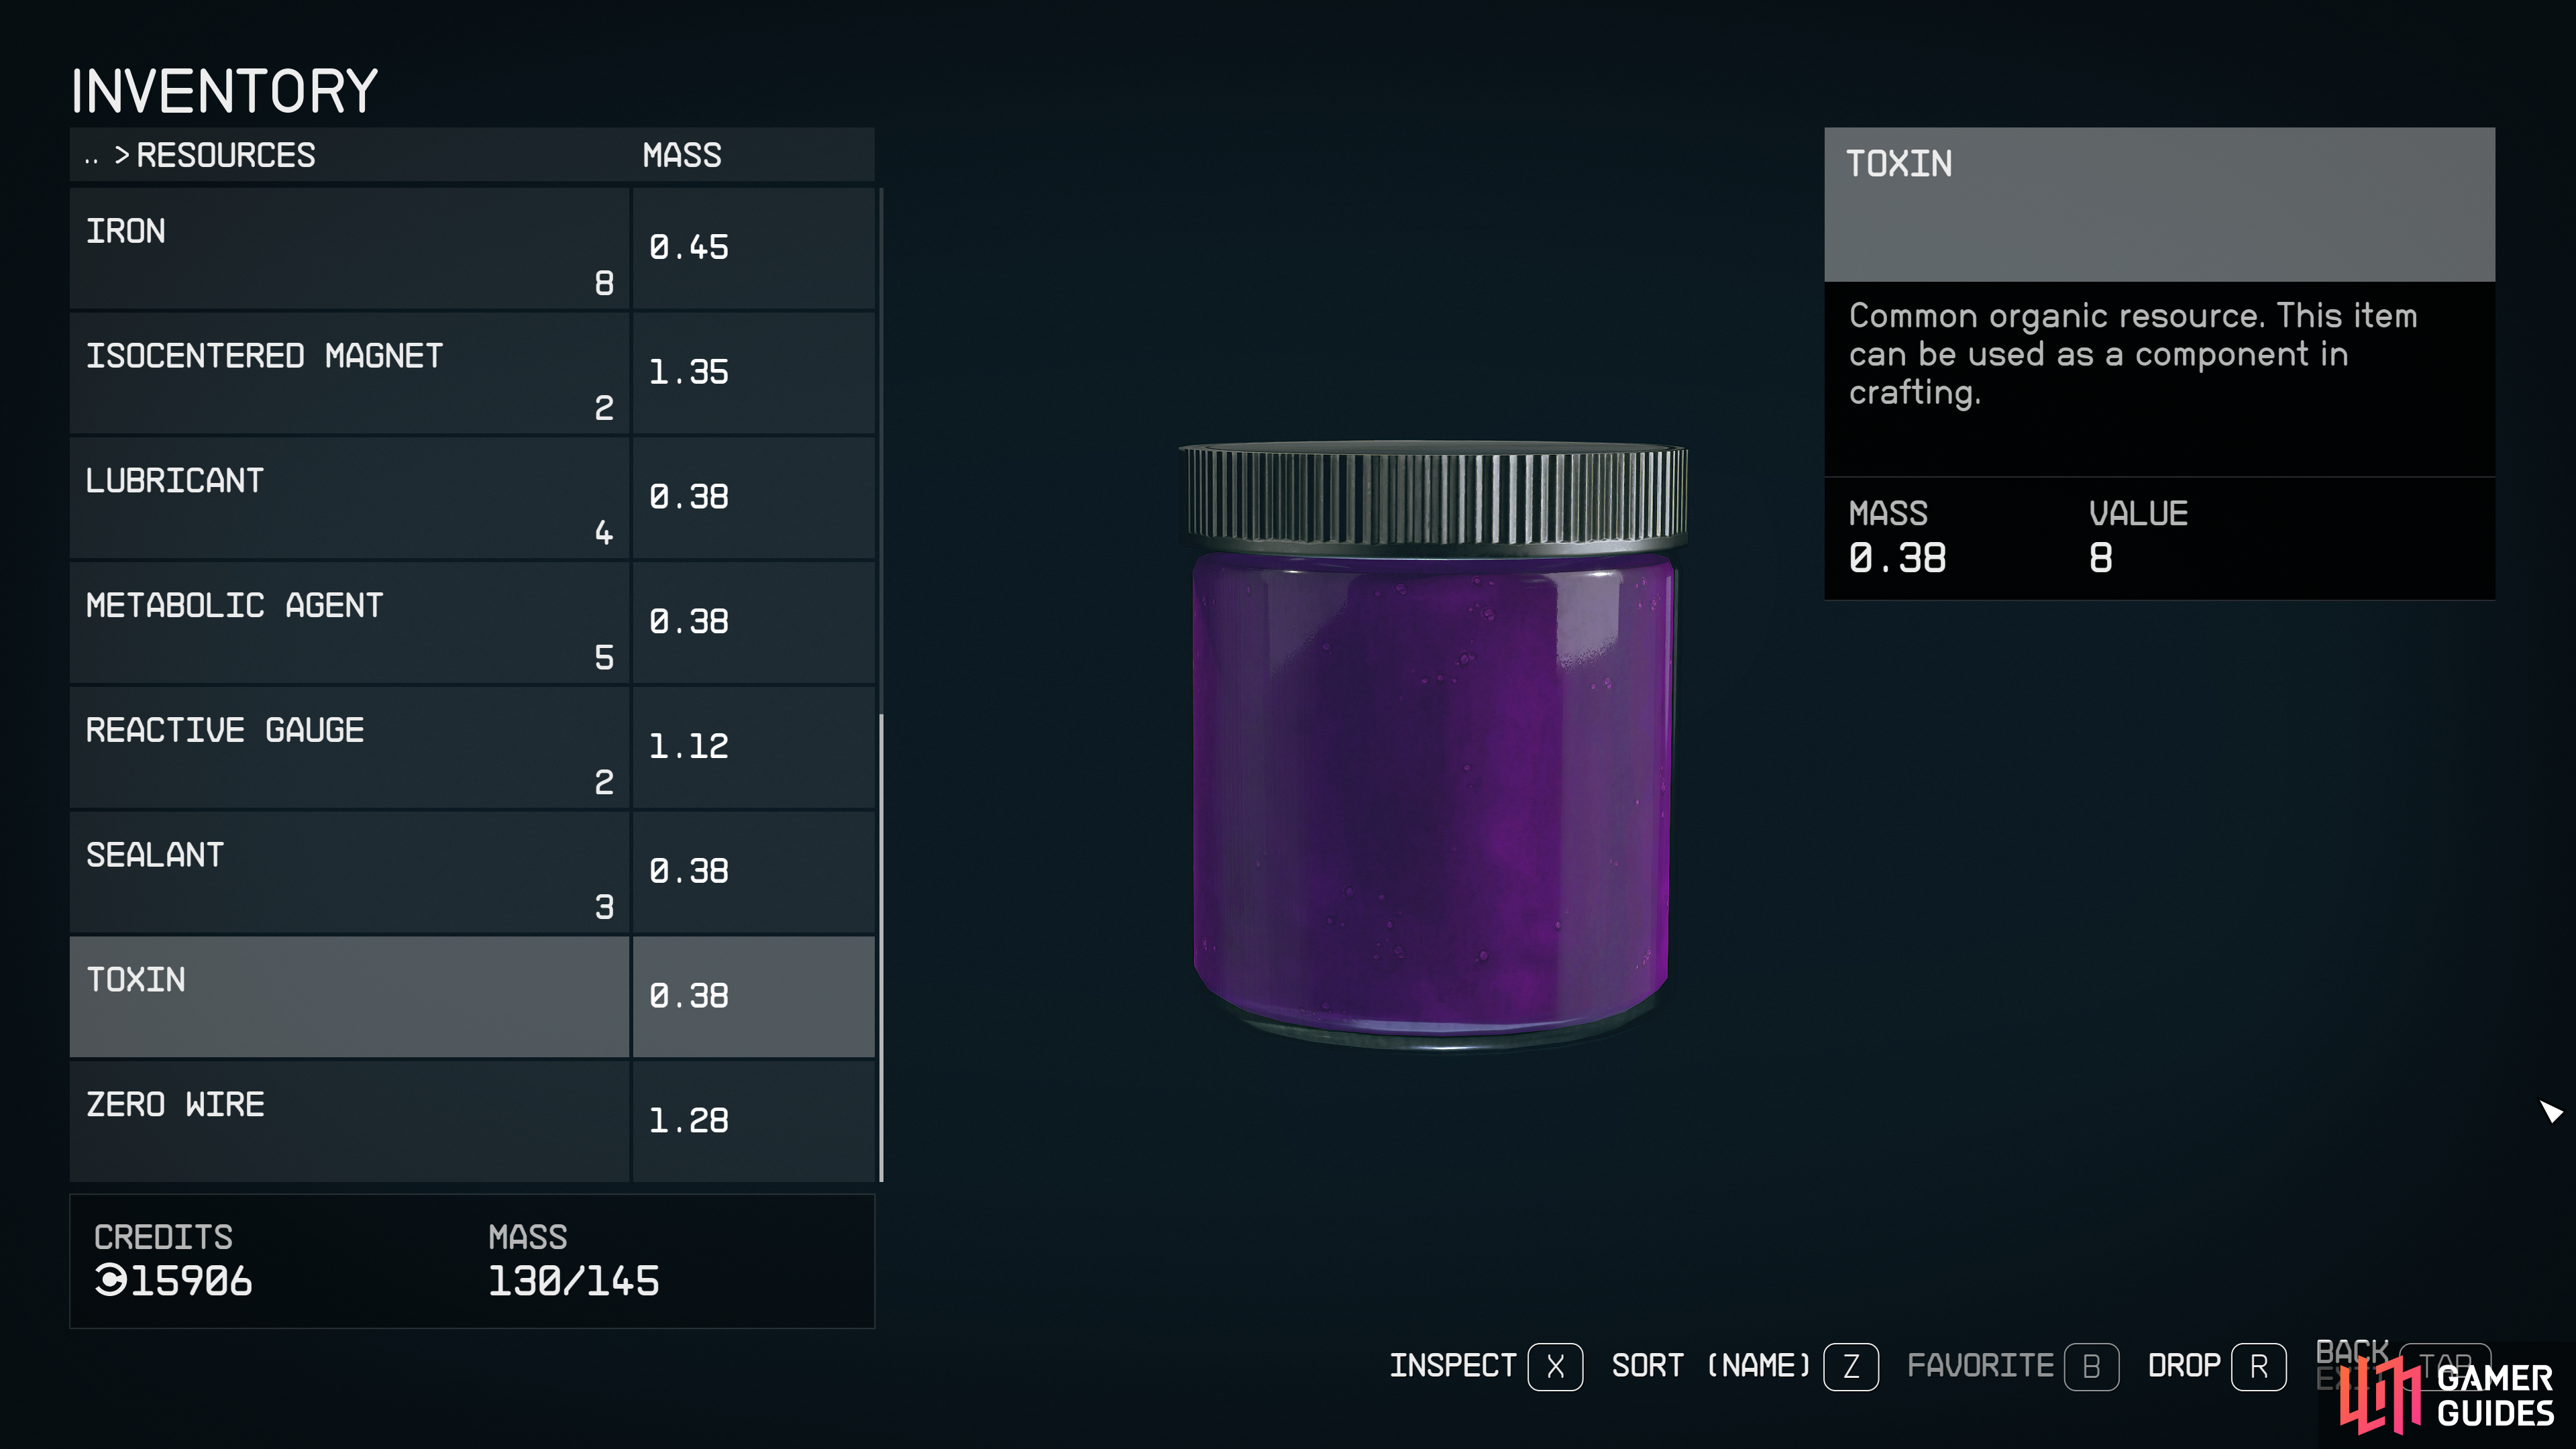
Task: Click the X key icon for Inspect
Action: coord(1555,1366)
